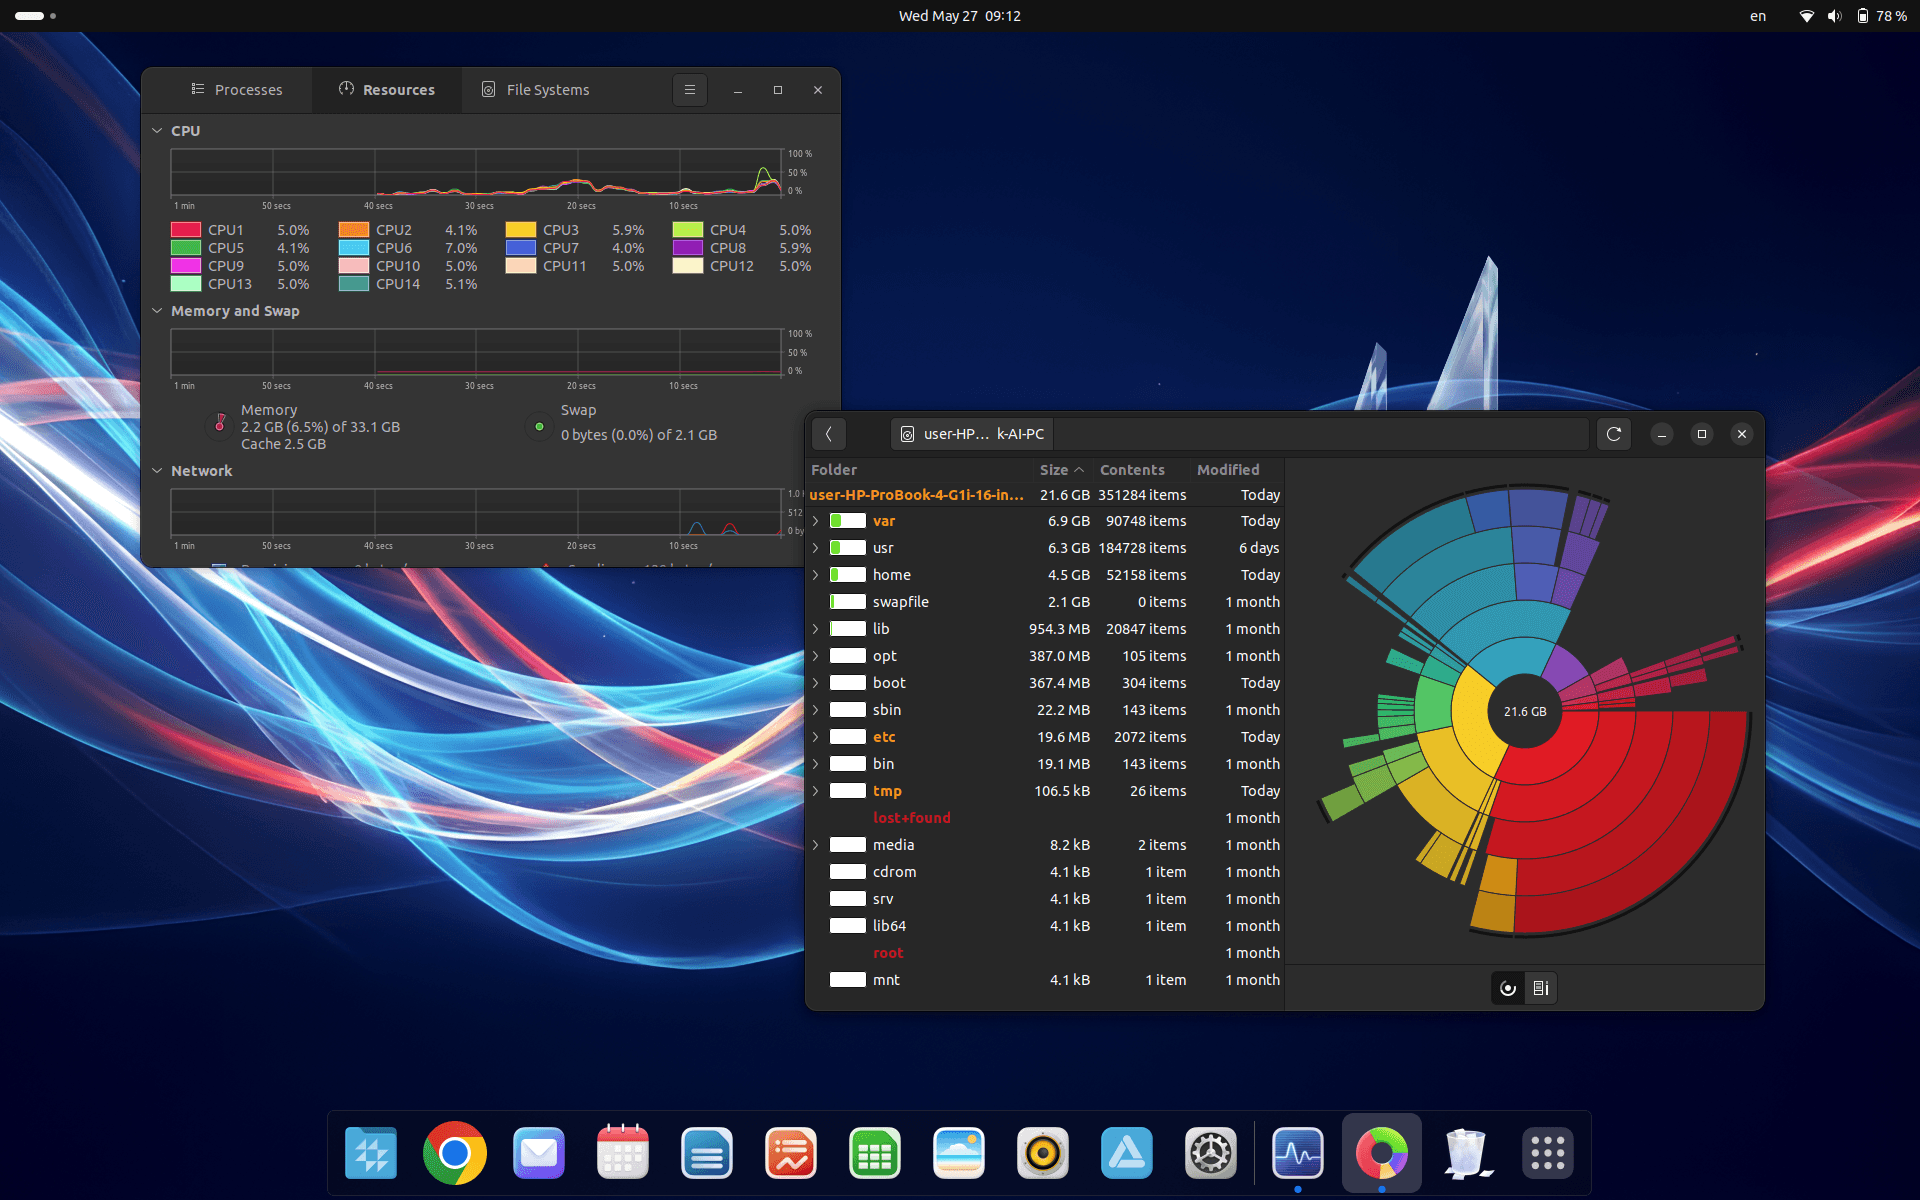The image size is (1920, 1200).
Task: Expand the media folder row
Action: coord(816,845)
